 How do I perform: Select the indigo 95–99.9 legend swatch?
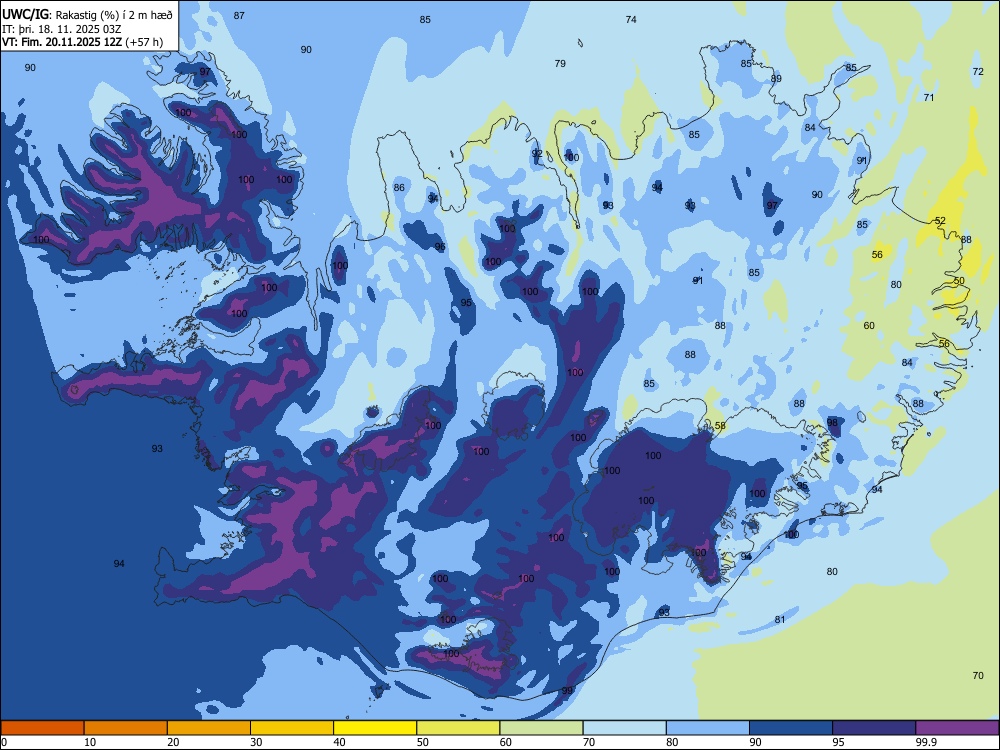(x=874, y=728)
